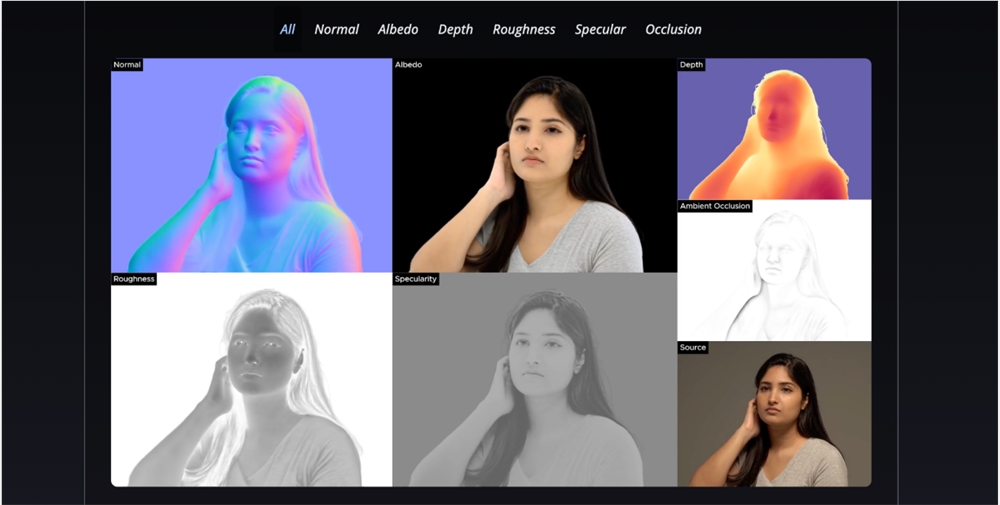Click the purple normal map image
The height and width of the screenshot is (505, 1000).
(251, 170)
